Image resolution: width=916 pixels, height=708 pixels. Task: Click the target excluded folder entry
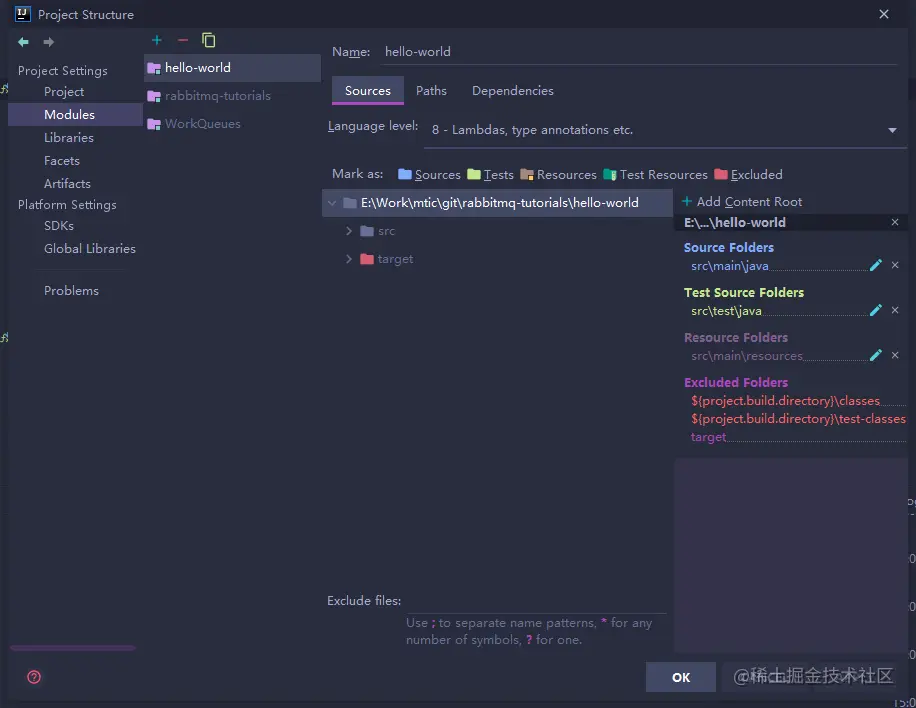pos(708,437)
